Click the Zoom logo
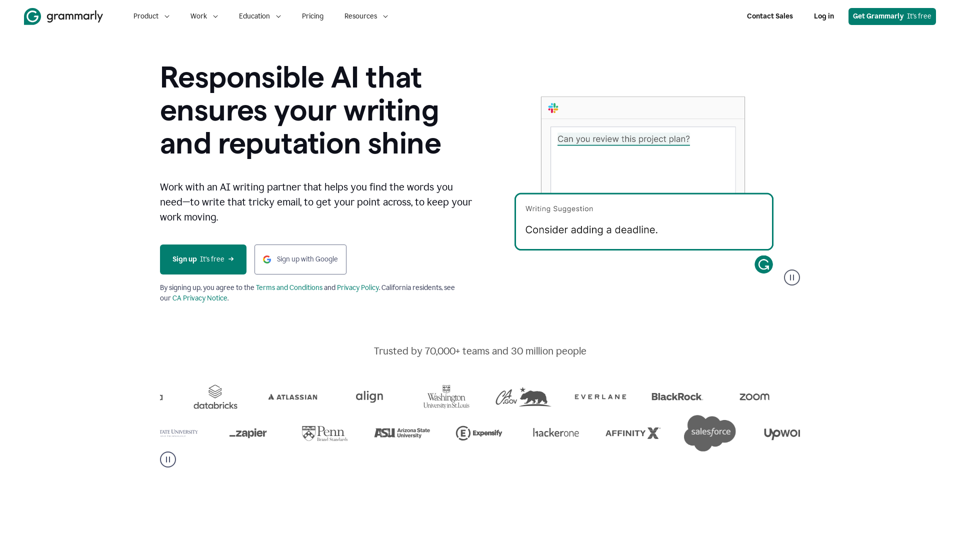 click(754, 397)
